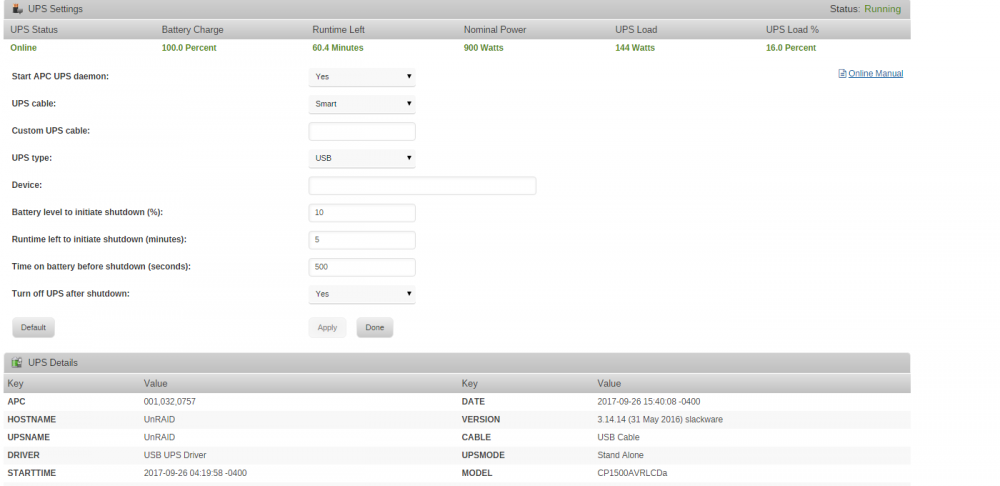Click the Battery level to initiate shutdown field
The height and width of the screenshot is (486, 1000).
pos(362,212)
